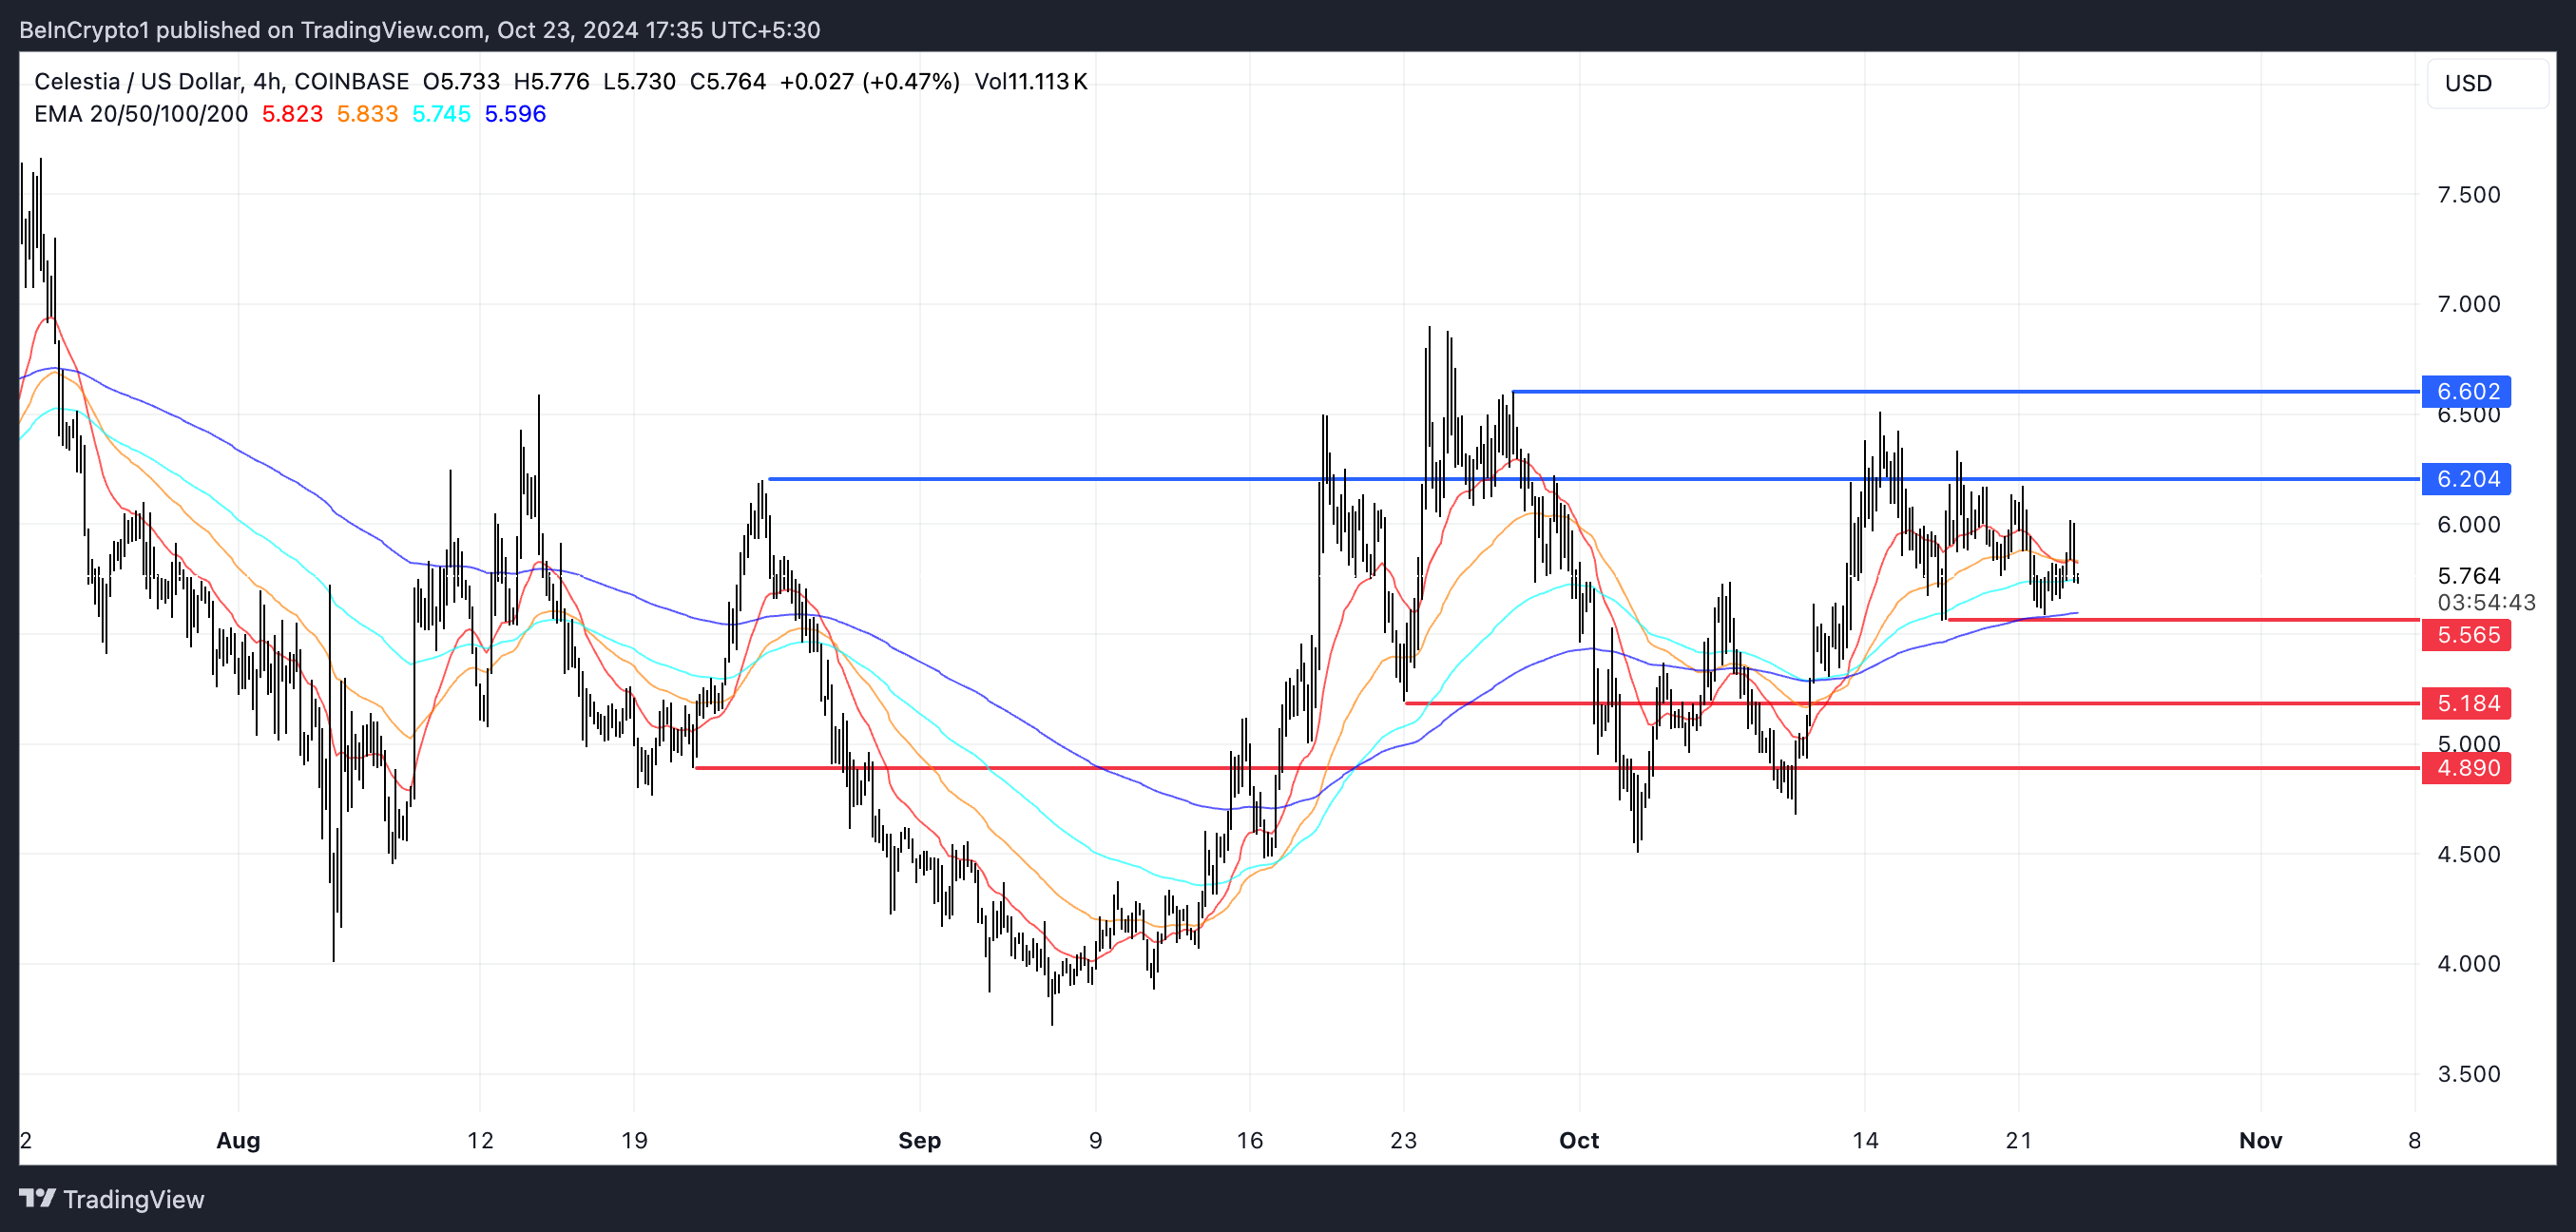Click the red 5.565 support label

pyautogui.click(x=2466, y=635)
